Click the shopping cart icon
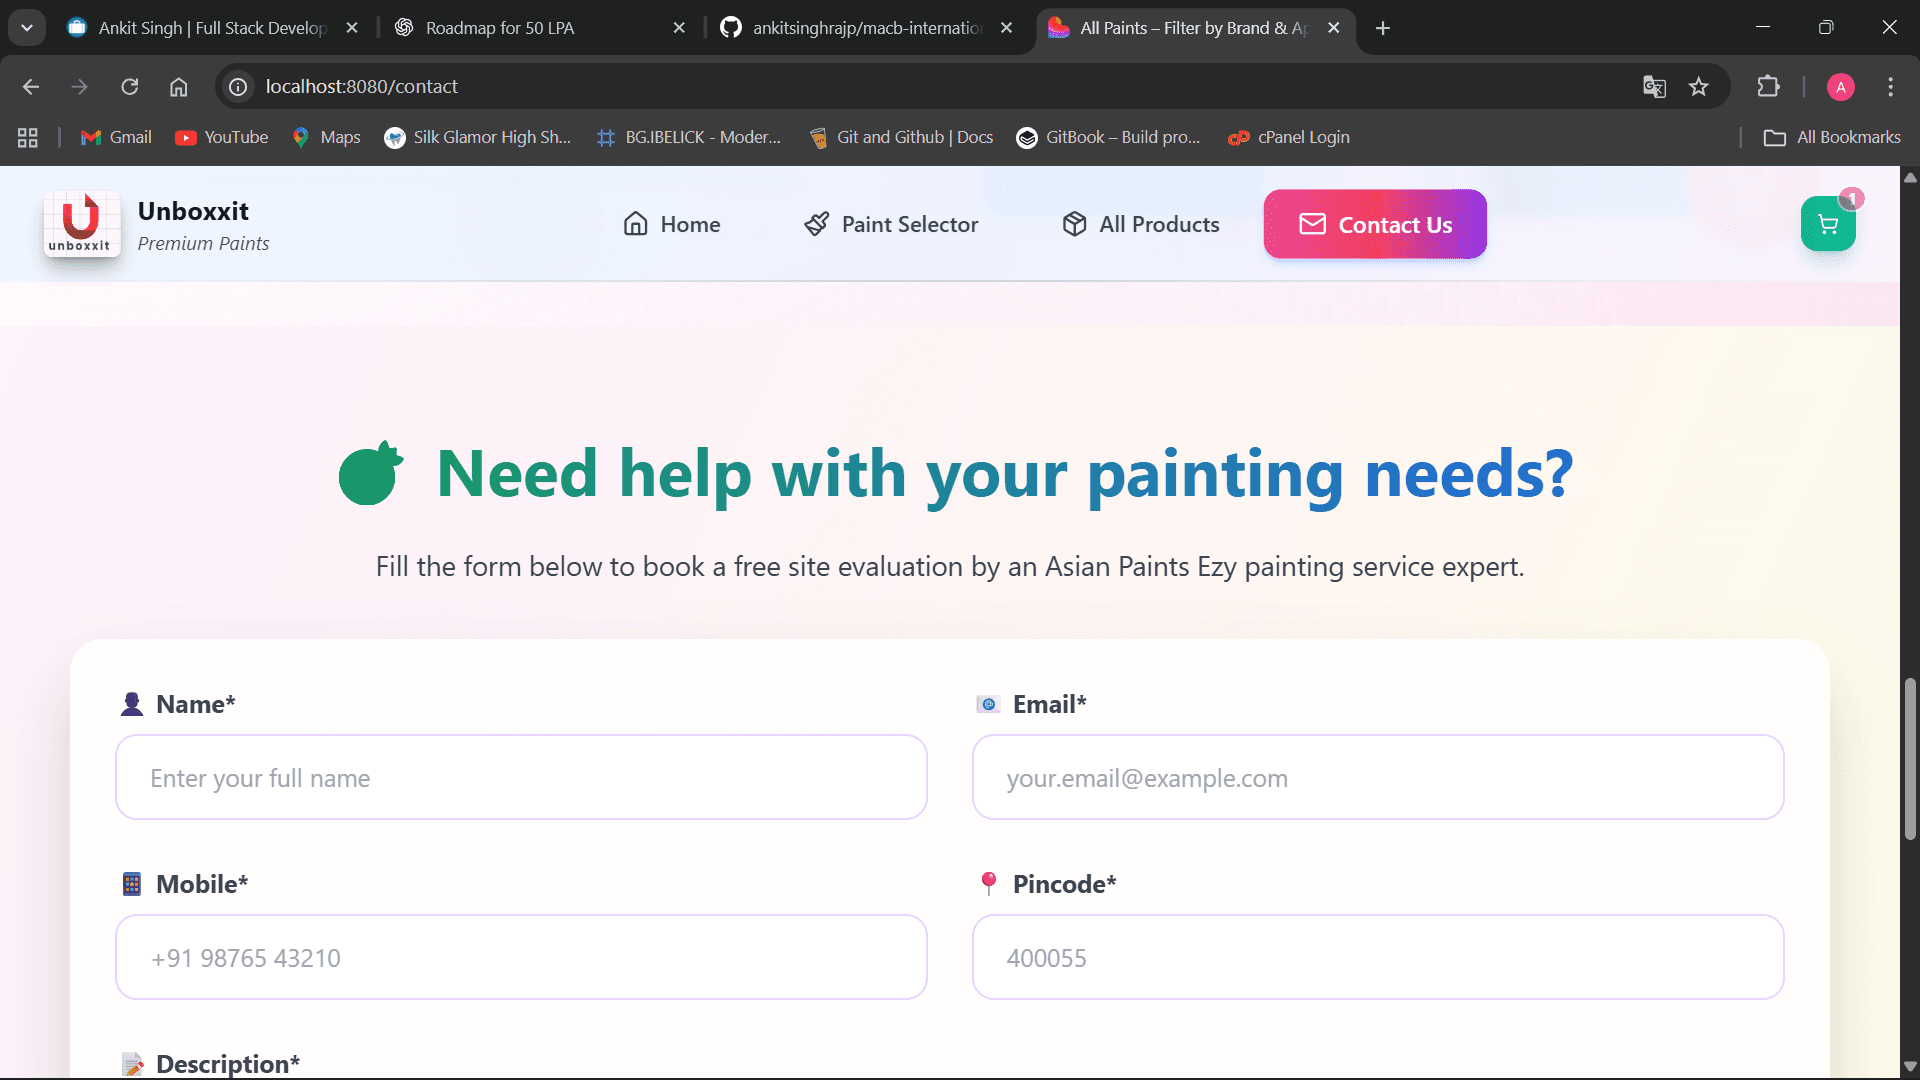The image size is (1920, 1080). pos(1827,225)
